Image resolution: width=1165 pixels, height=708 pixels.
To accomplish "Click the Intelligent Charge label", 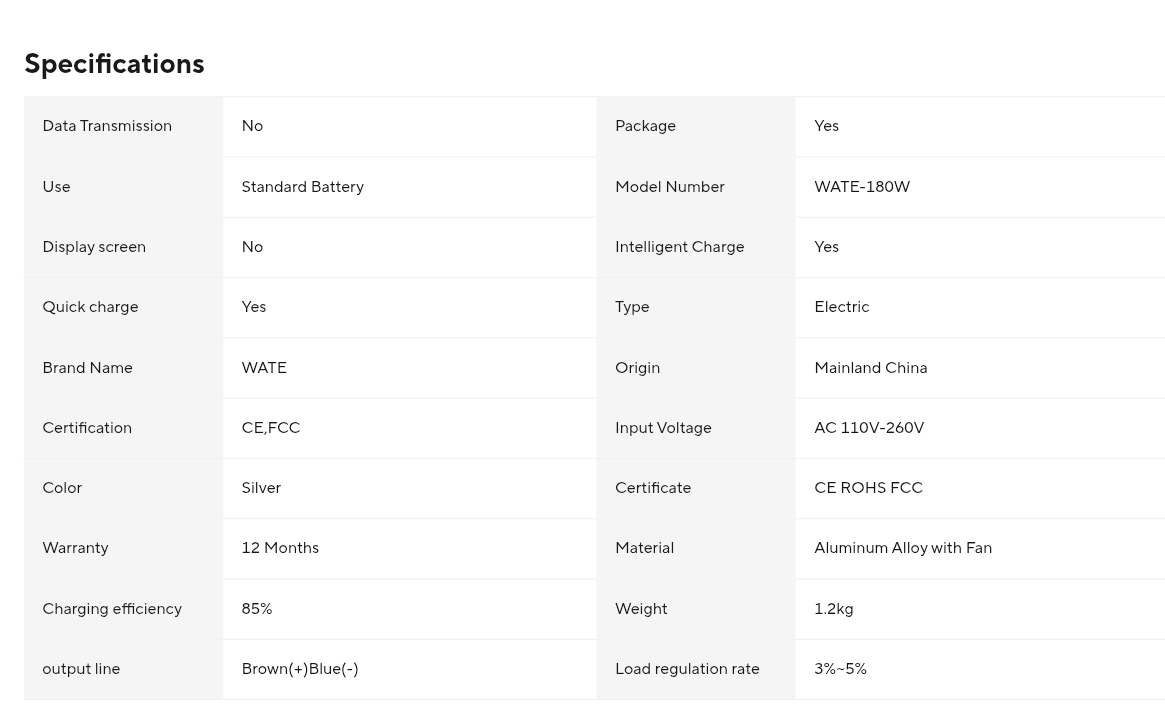I will 679,247.
